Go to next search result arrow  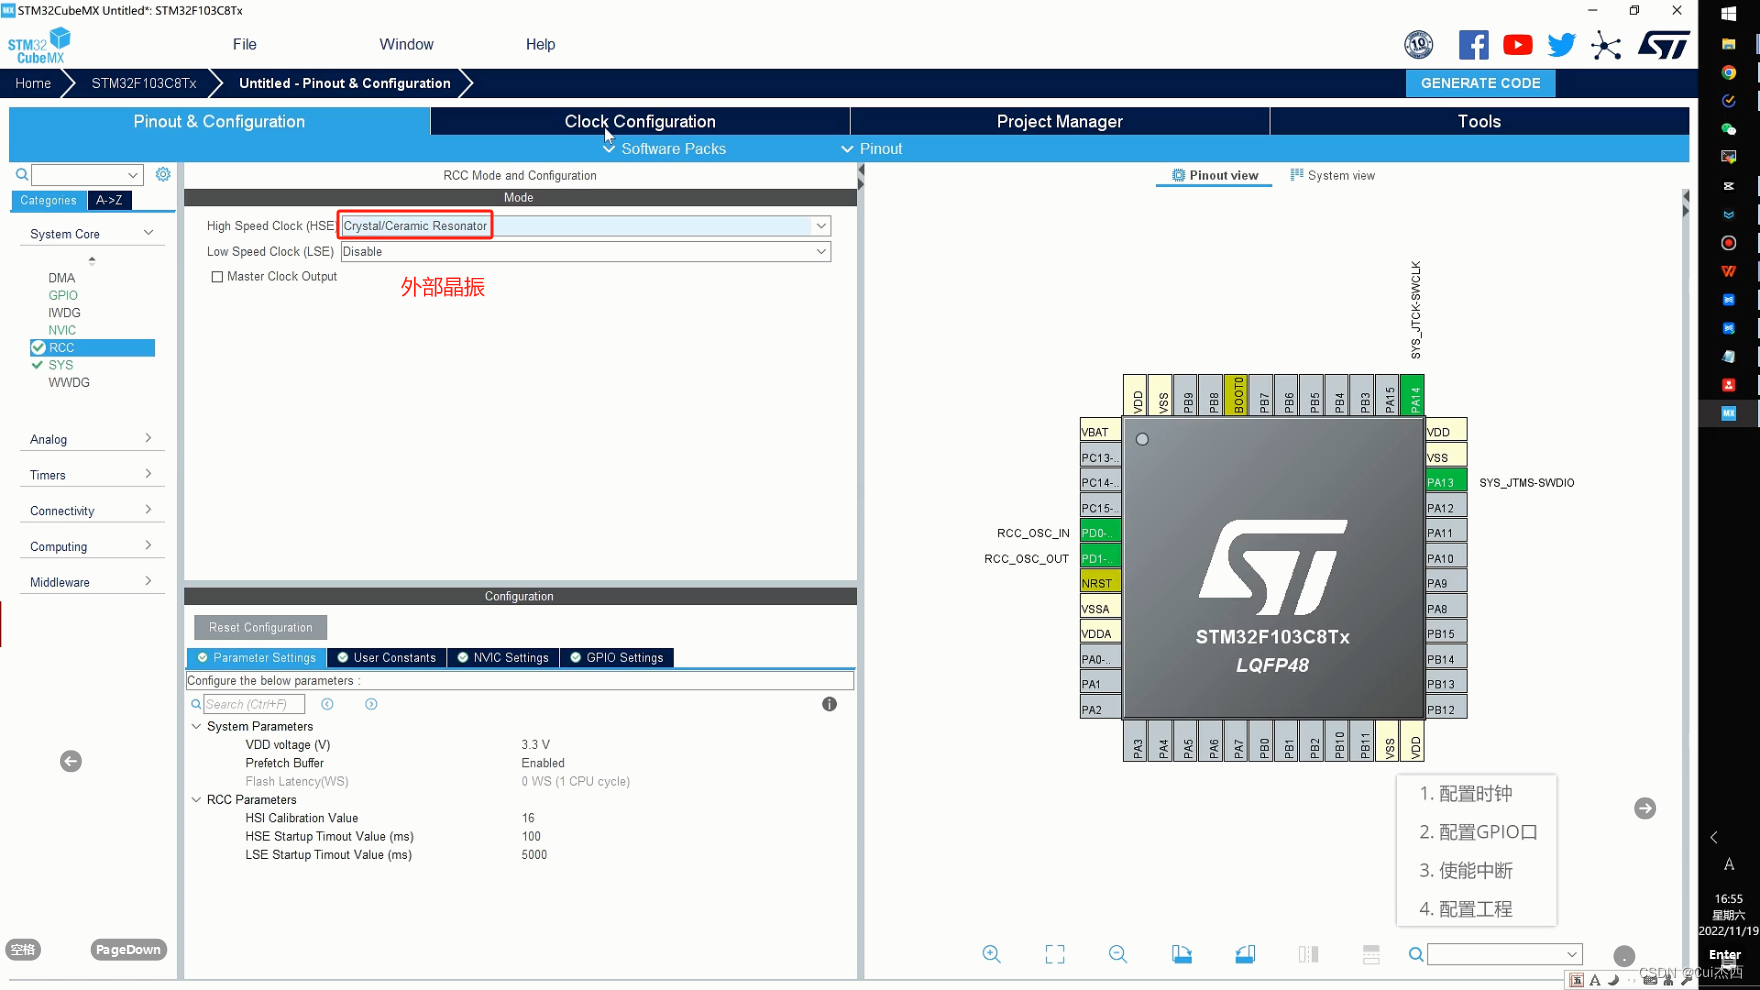pyautogui.click(x=371, y=704)
